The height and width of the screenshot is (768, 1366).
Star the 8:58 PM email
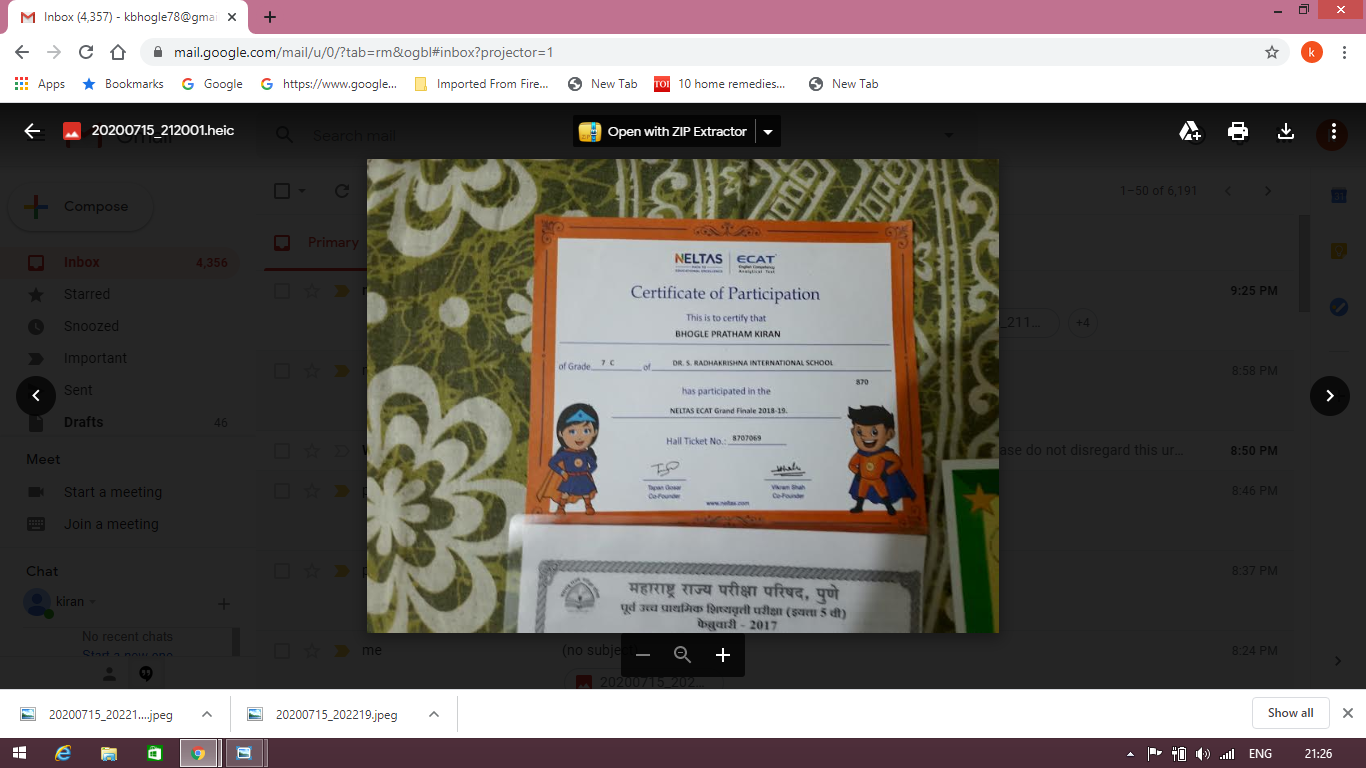(x=312, y=371)
